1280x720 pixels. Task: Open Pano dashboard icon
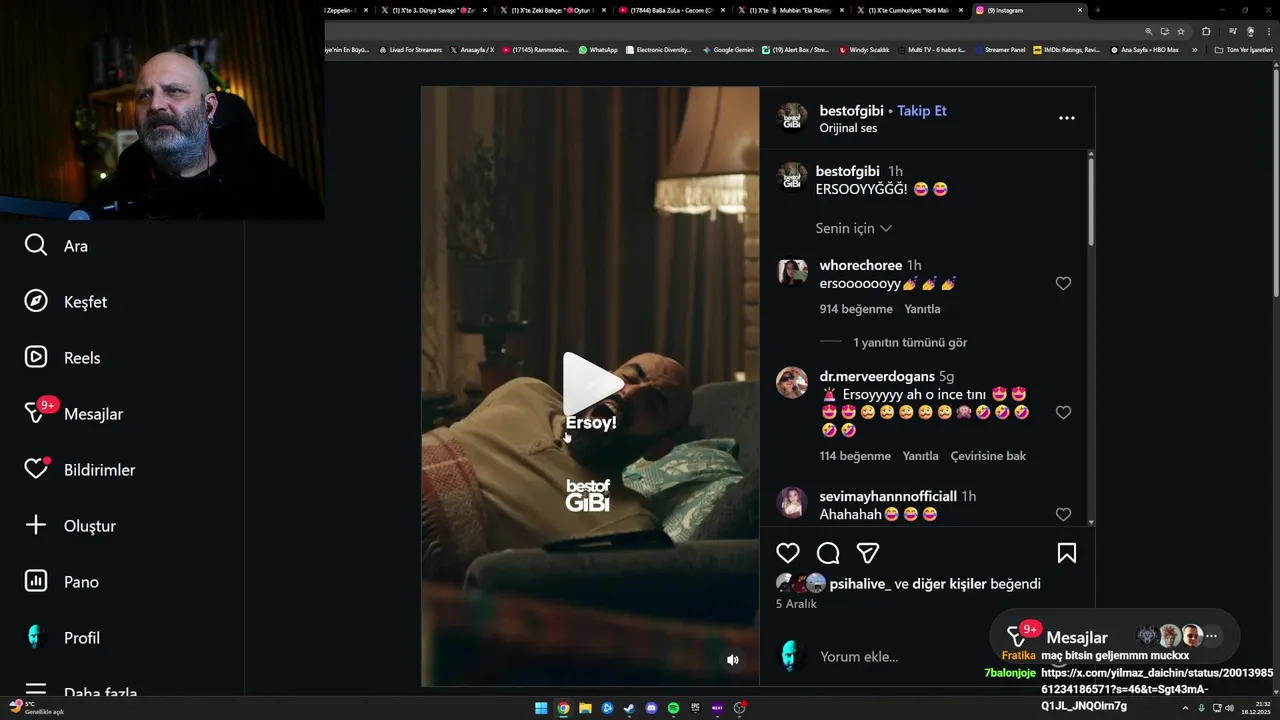36,582
